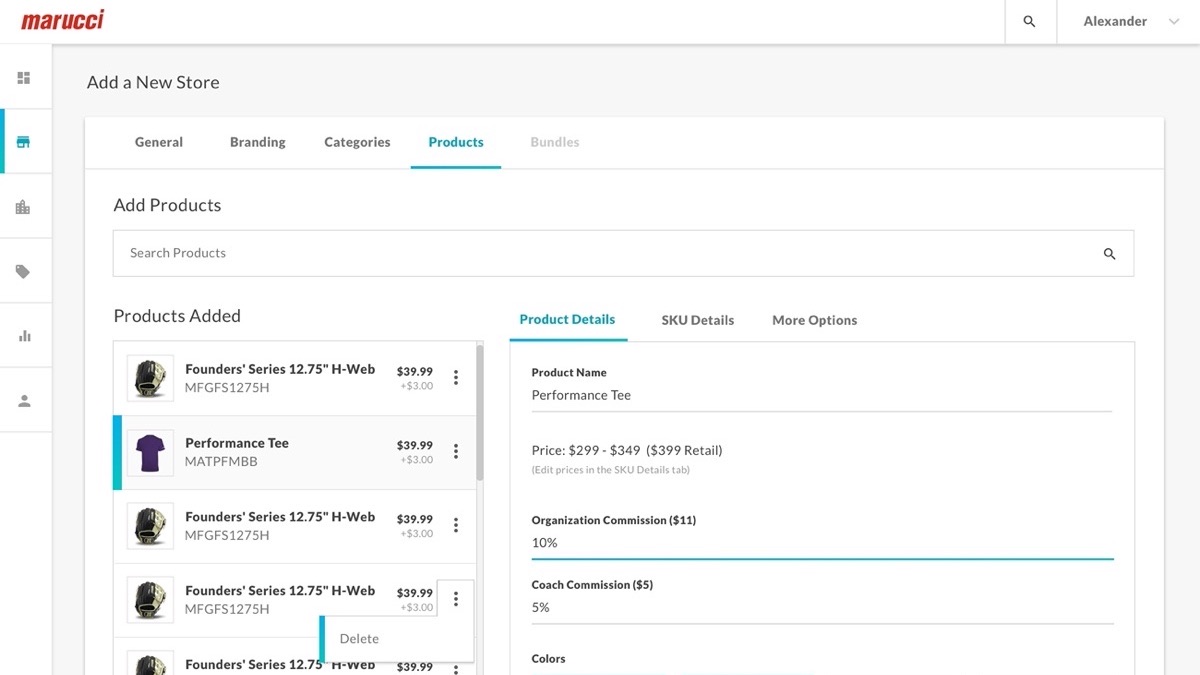1200x675 pixels.
Task: Go to the Categories tab
Action: pyautogui.click(x=357, y=142)
